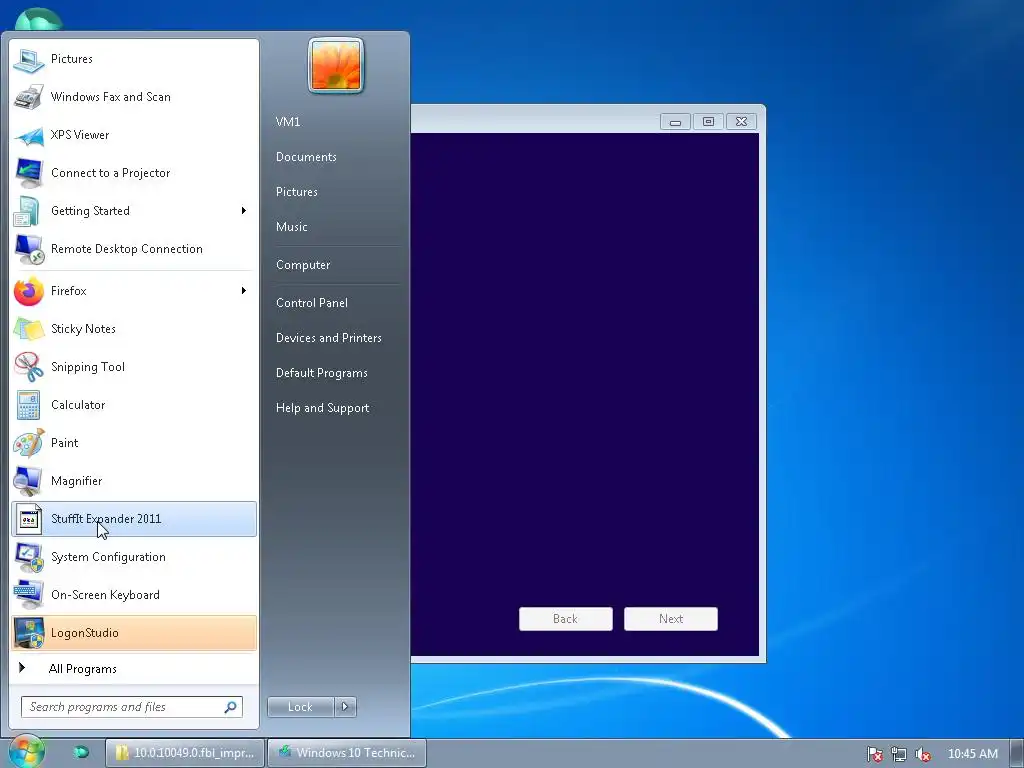
Task: Click the user account picture
Action: click(x=336, y=65)
